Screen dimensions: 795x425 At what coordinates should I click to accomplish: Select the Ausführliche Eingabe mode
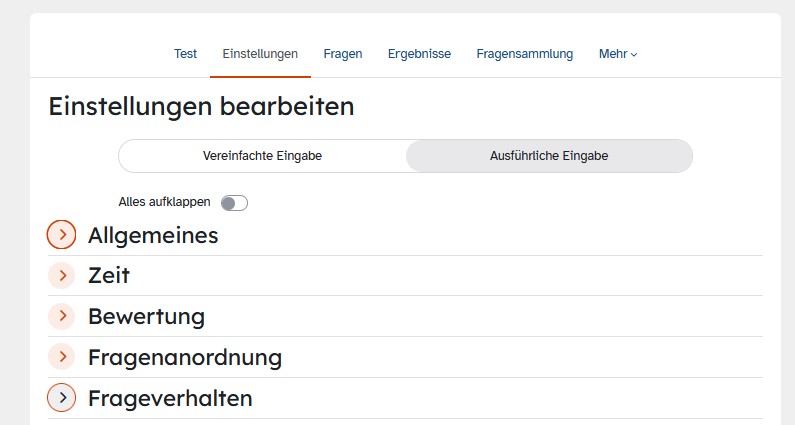[x=549, y=156]
